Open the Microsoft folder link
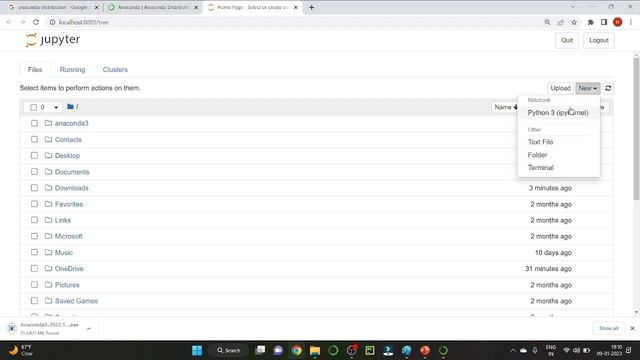Screen dimensions: 640x360 pyautogui.click(x=69, y=236)
